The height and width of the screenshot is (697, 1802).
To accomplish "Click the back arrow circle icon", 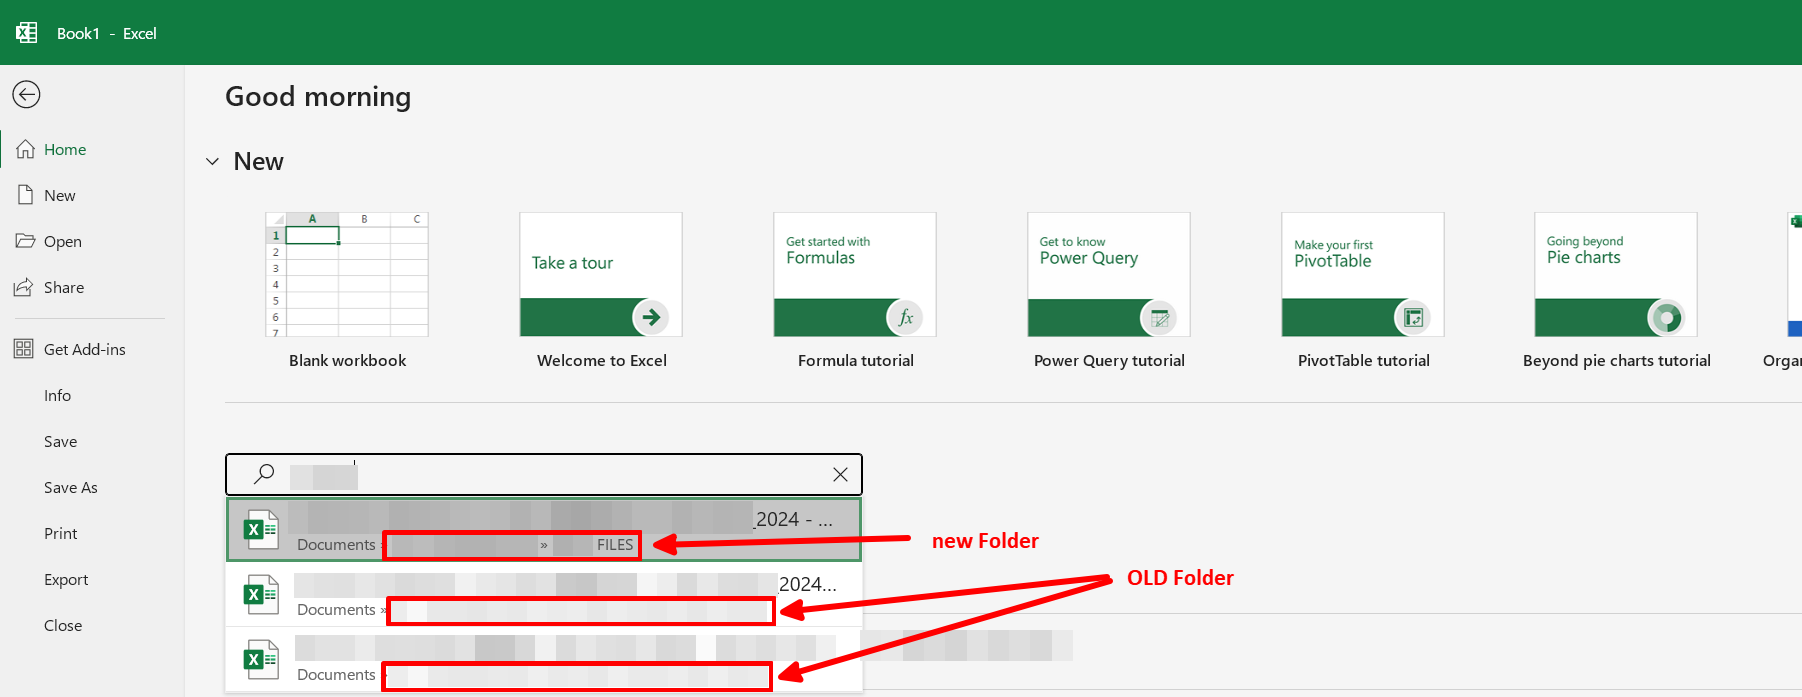I will pos(26,94).
